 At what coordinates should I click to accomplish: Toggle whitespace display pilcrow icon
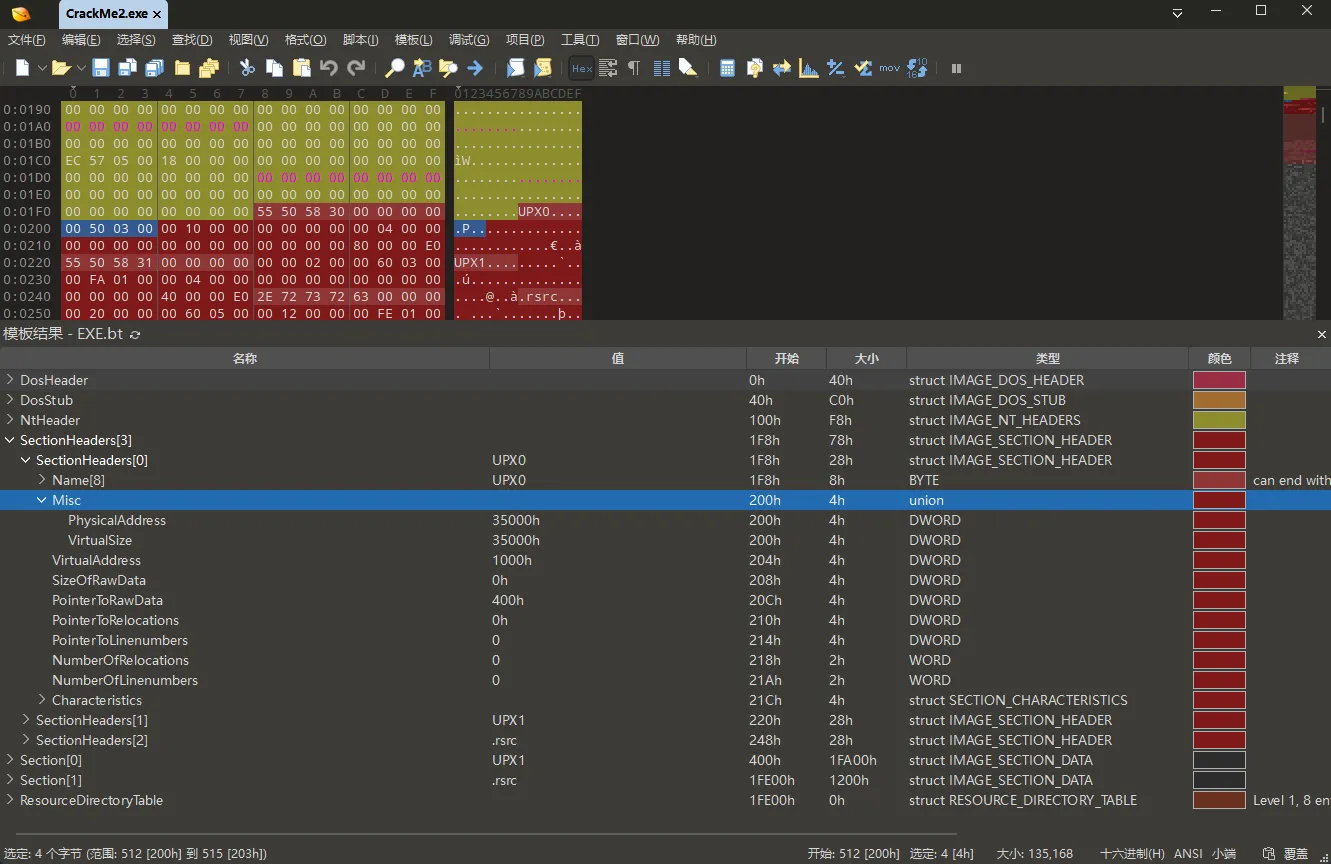[x=634, y=68]
